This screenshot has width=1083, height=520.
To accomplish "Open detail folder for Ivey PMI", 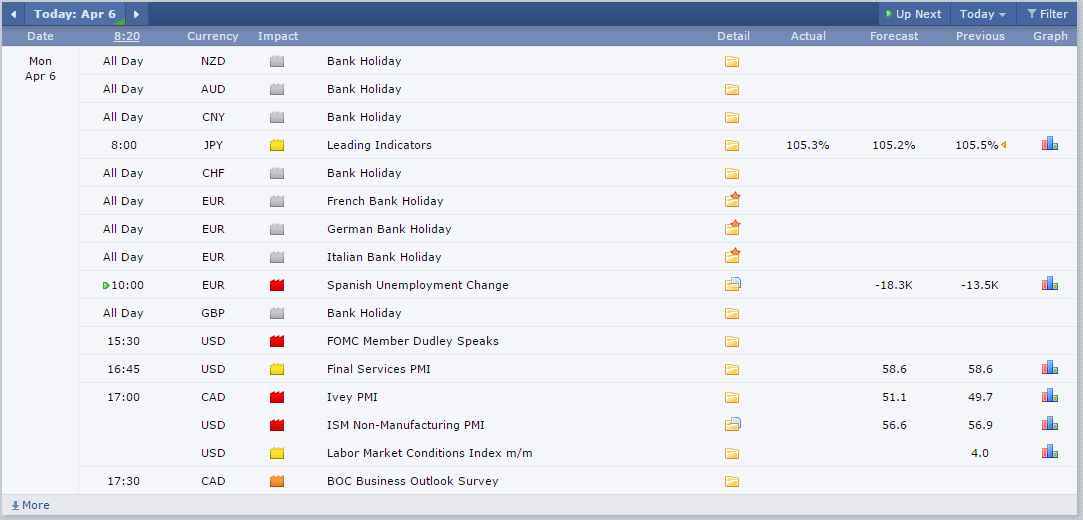I will pos(732,397).
